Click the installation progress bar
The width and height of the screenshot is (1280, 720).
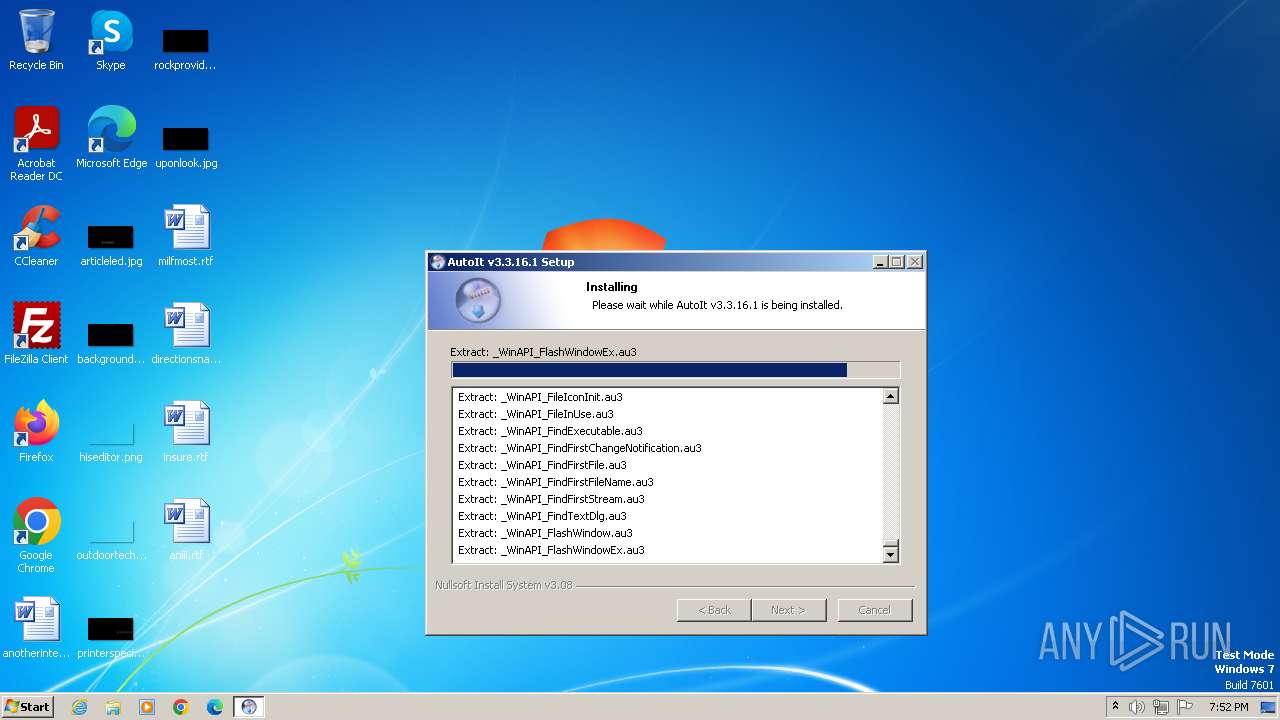[675, 370]
